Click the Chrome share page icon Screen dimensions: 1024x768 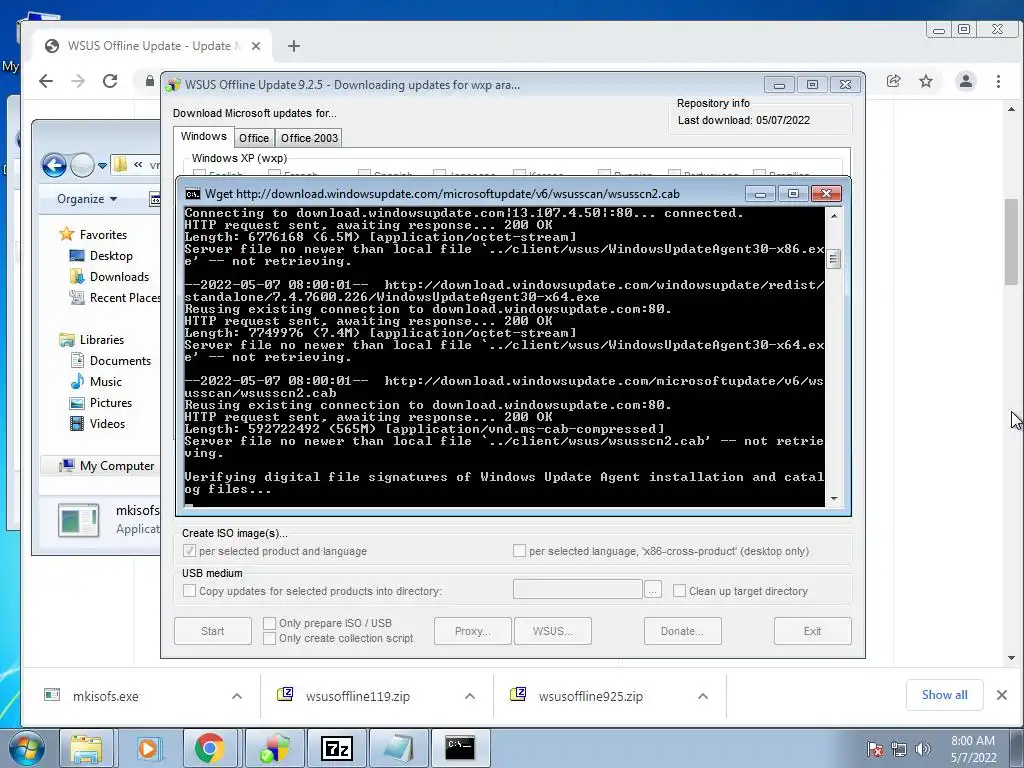click(x=893, y=81)
